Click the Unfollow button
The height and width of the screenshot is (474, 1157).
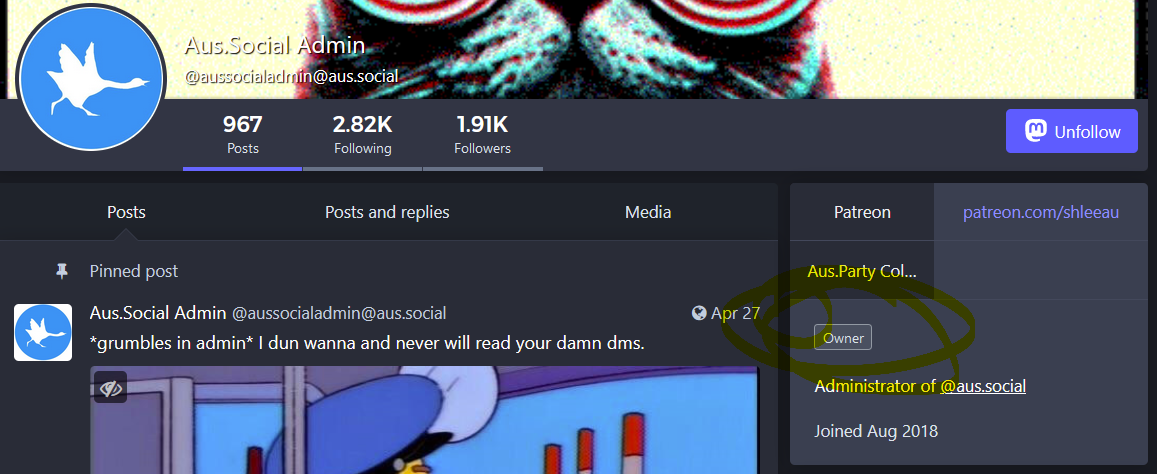click(1071, 131)
